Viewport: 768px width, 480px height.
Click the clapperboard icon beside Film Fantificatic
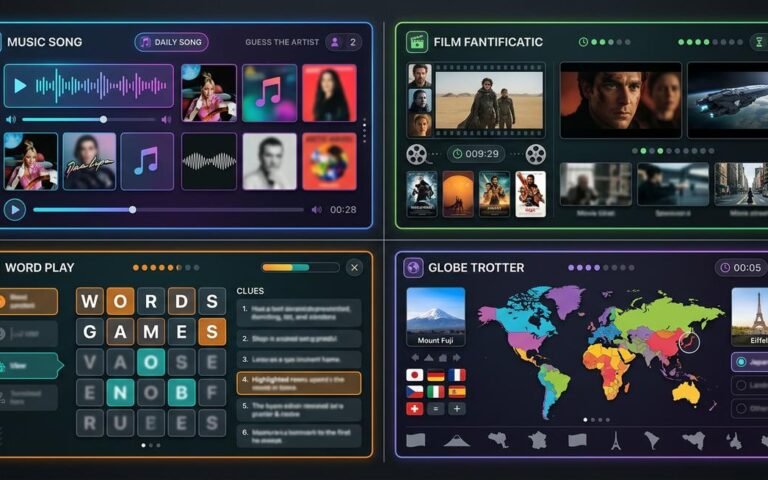point(417,42)
